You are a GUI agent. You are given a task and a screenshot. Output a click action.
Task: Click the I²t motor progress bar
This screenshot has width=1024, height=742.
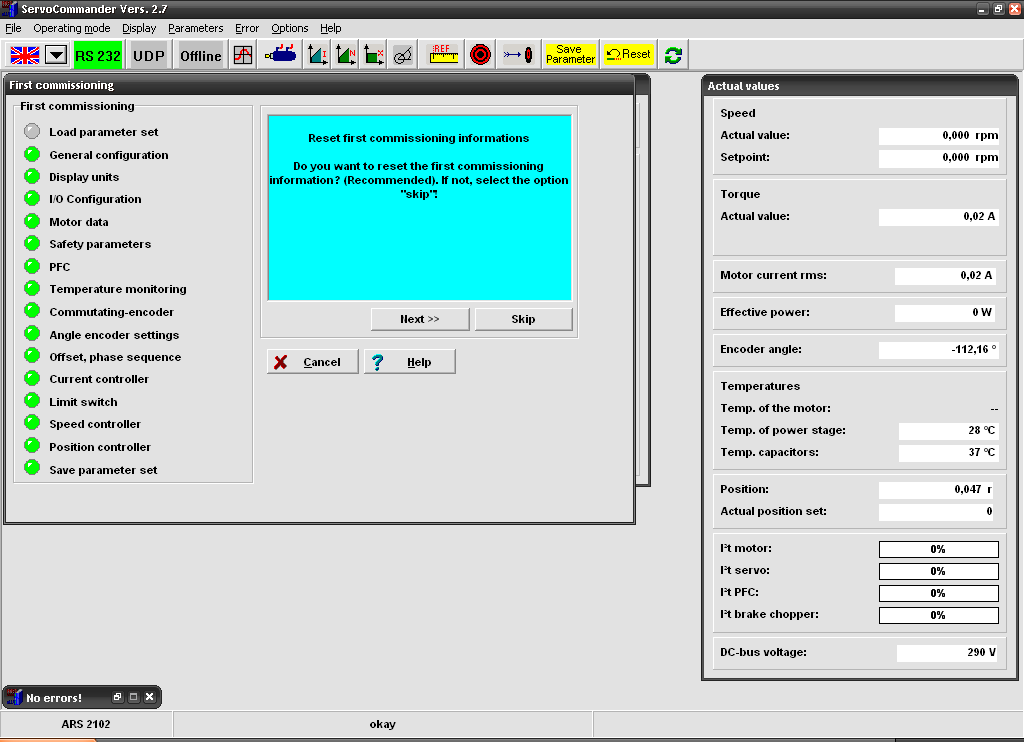[938, 549]
